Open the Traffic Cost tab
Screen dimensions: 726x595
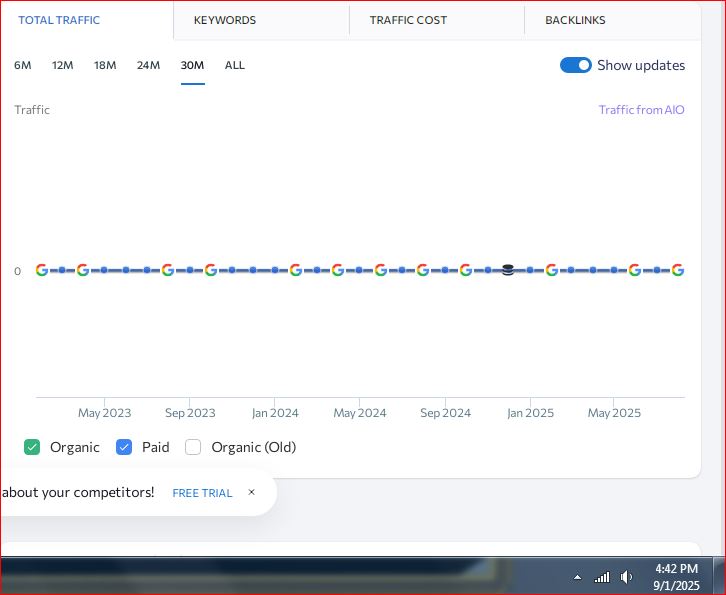408,20
